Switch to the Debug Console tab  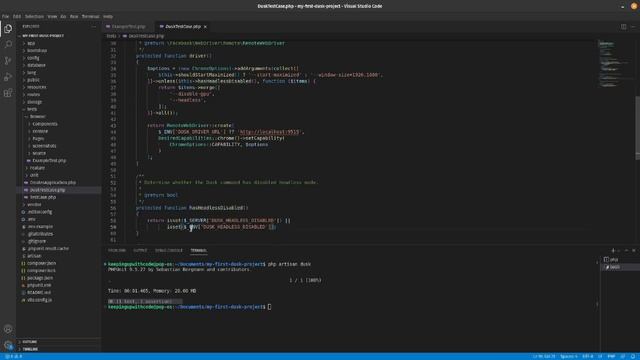[169, 251]
